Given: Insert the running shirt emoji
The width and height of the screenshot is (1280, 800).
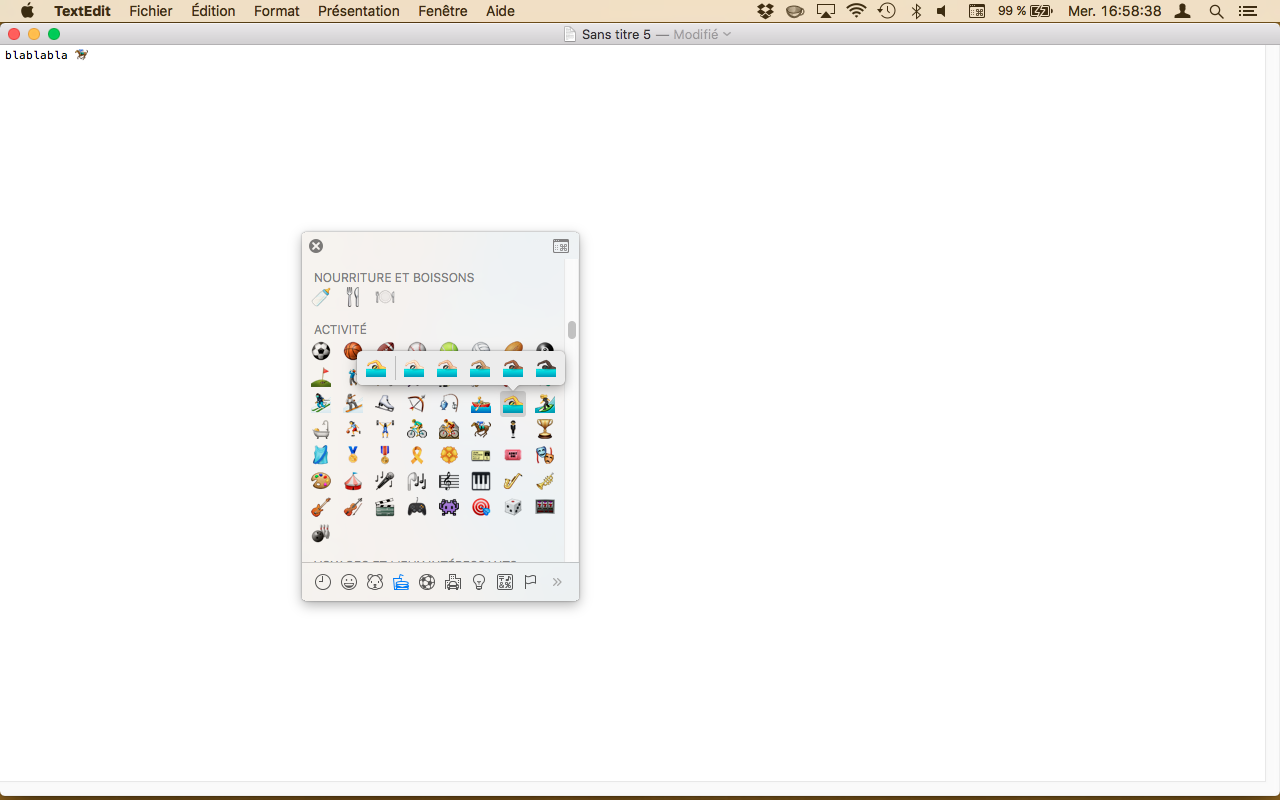Looking at the screenshot, I should (x=321, y=455).
